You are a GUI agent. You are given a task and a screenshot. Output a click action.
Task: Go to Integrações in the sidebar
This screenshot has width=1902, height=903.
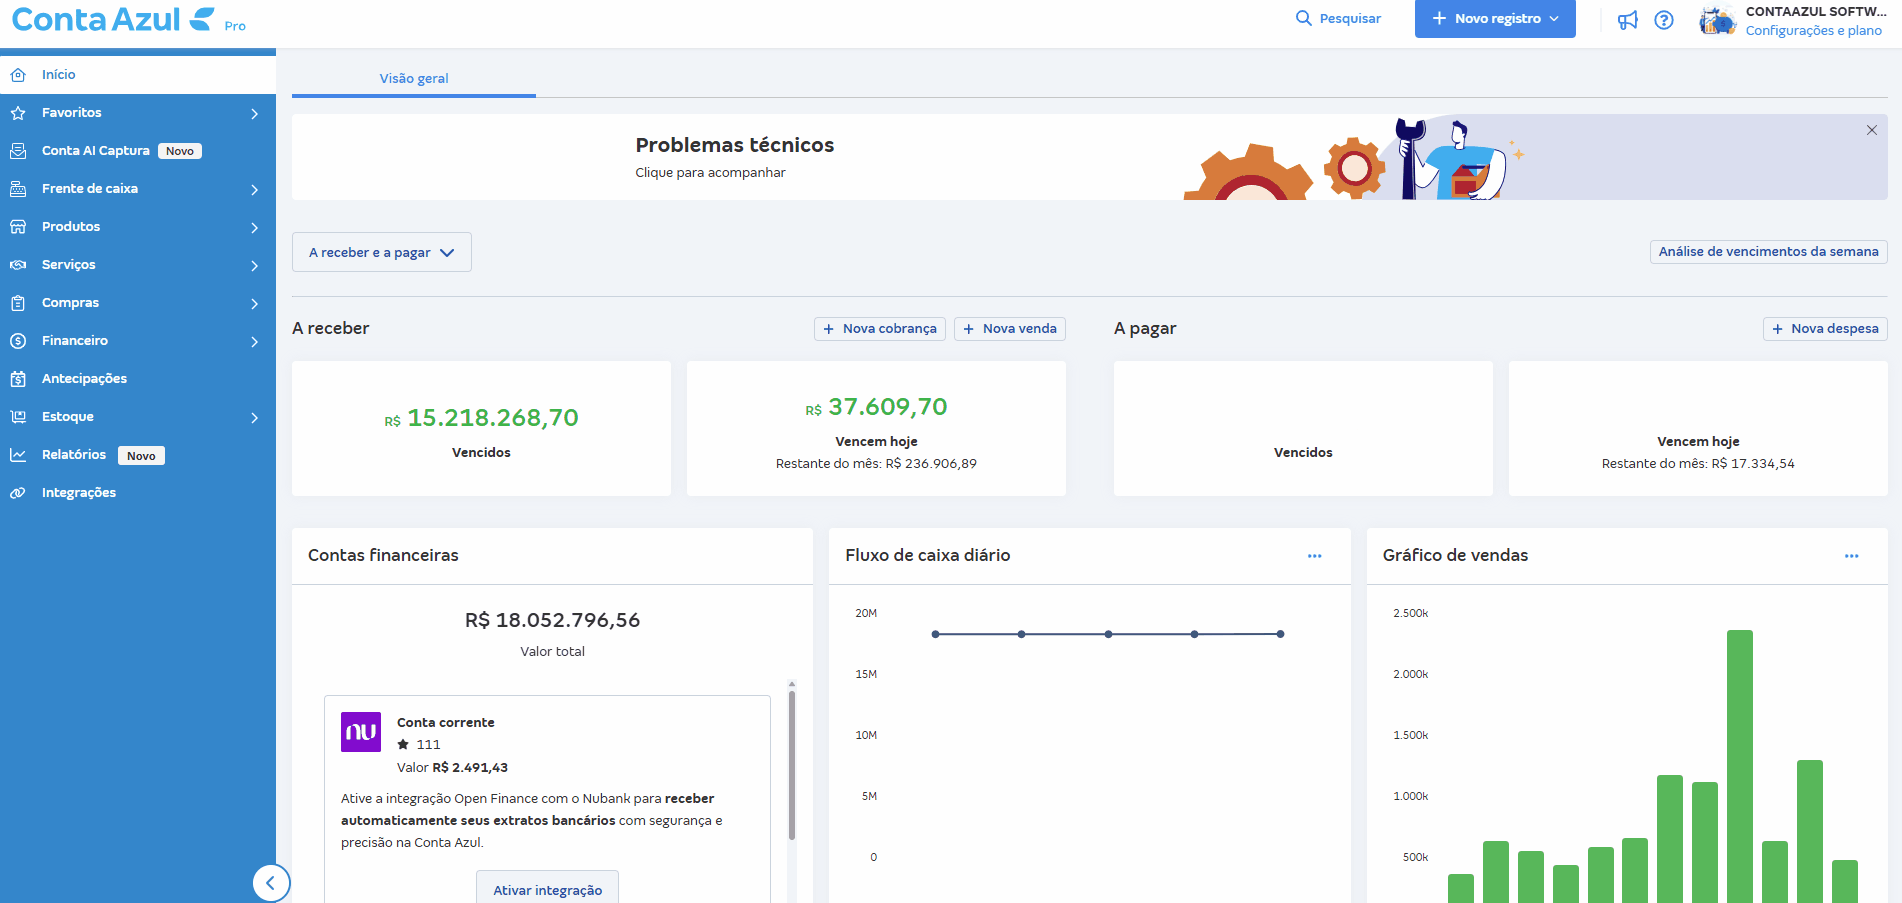[x=79, y=493]
